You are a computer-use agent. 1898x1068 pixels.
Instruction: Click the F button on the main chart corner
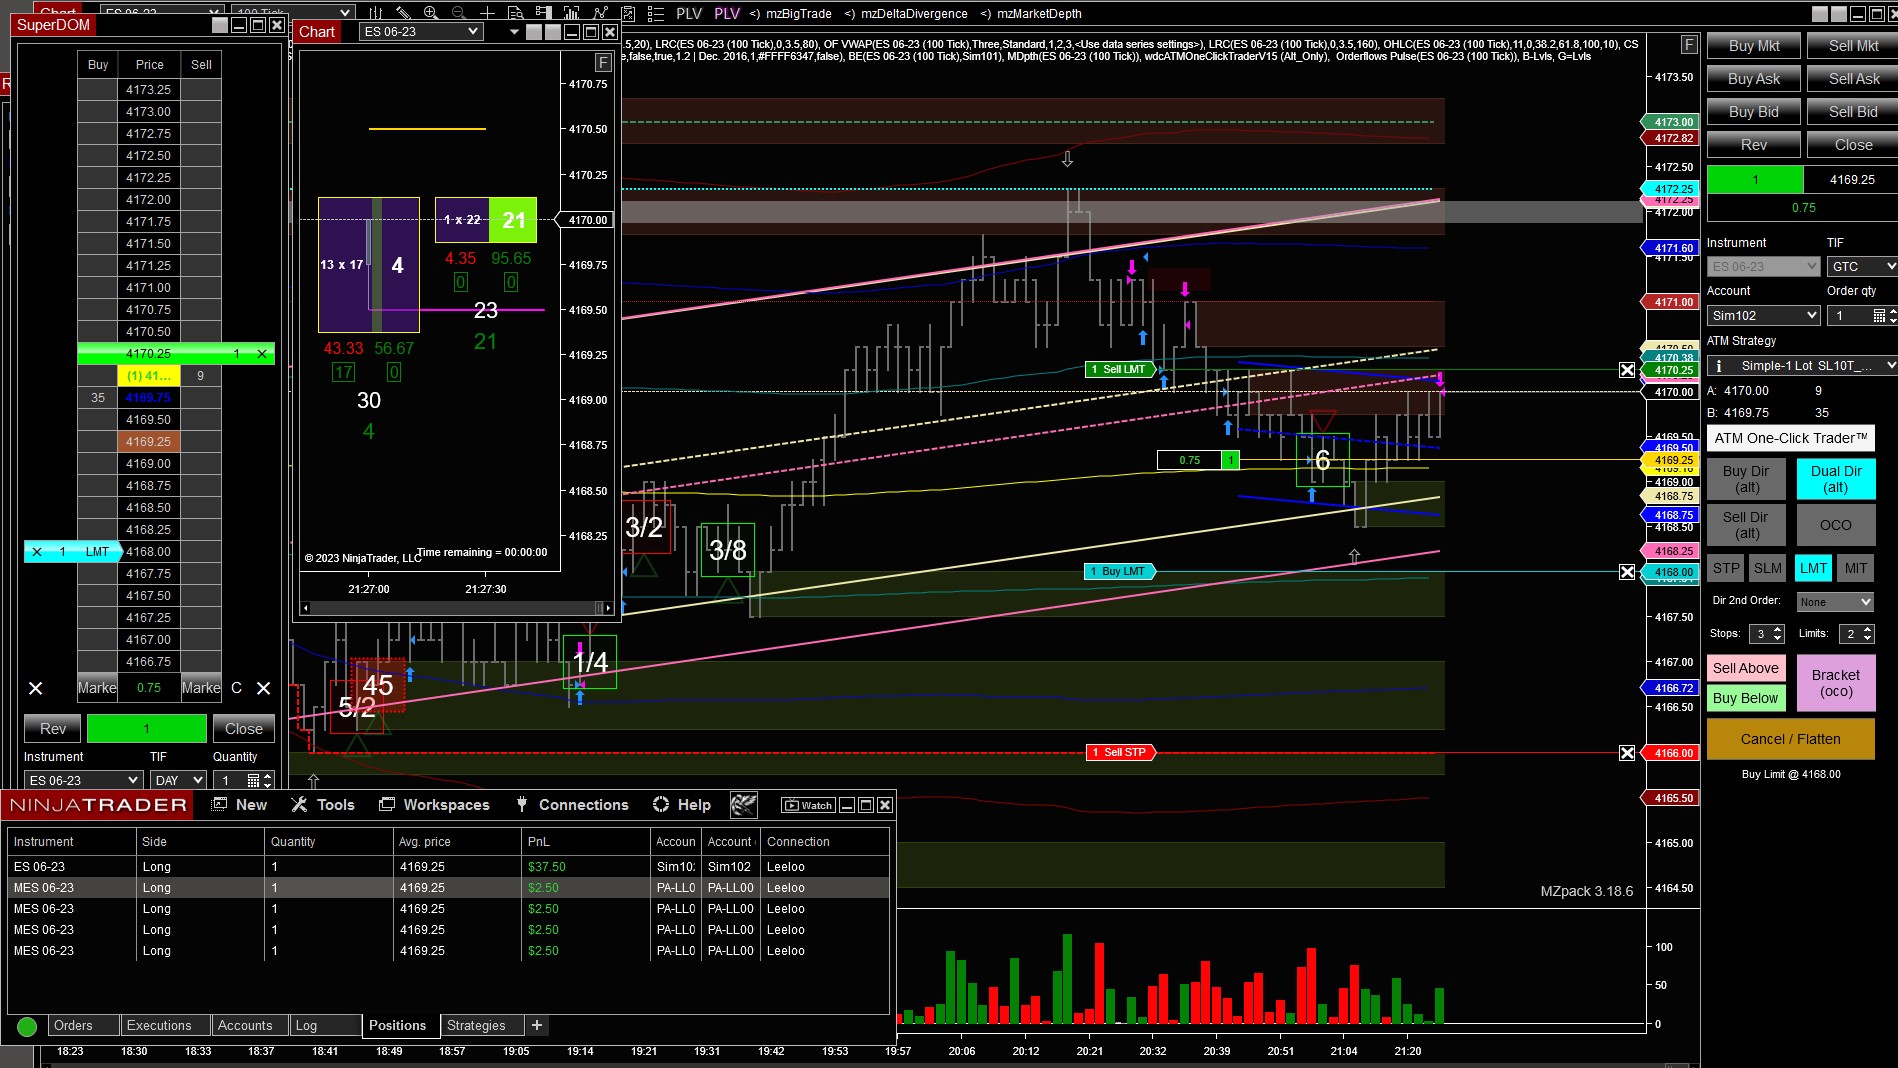point(1689,44)
